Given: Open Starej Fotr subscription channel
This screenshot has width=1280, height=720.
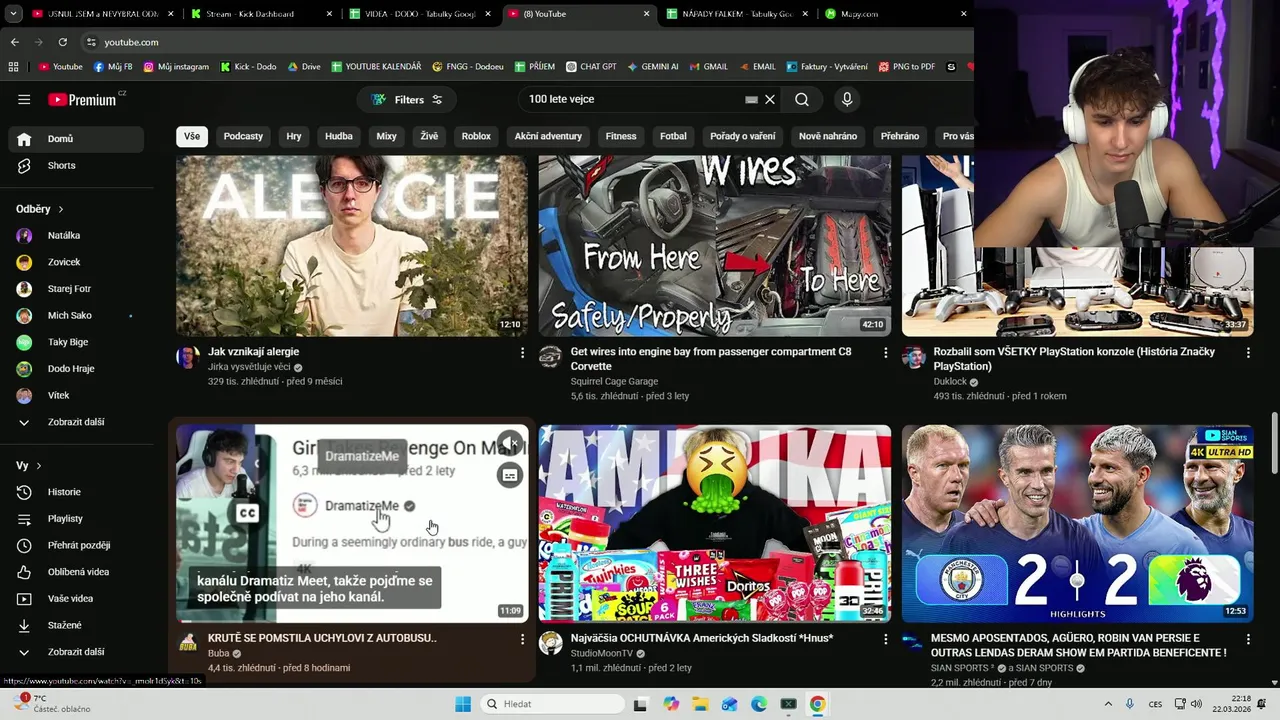Looking at the screenshot, I should click(x=75, y=289).
